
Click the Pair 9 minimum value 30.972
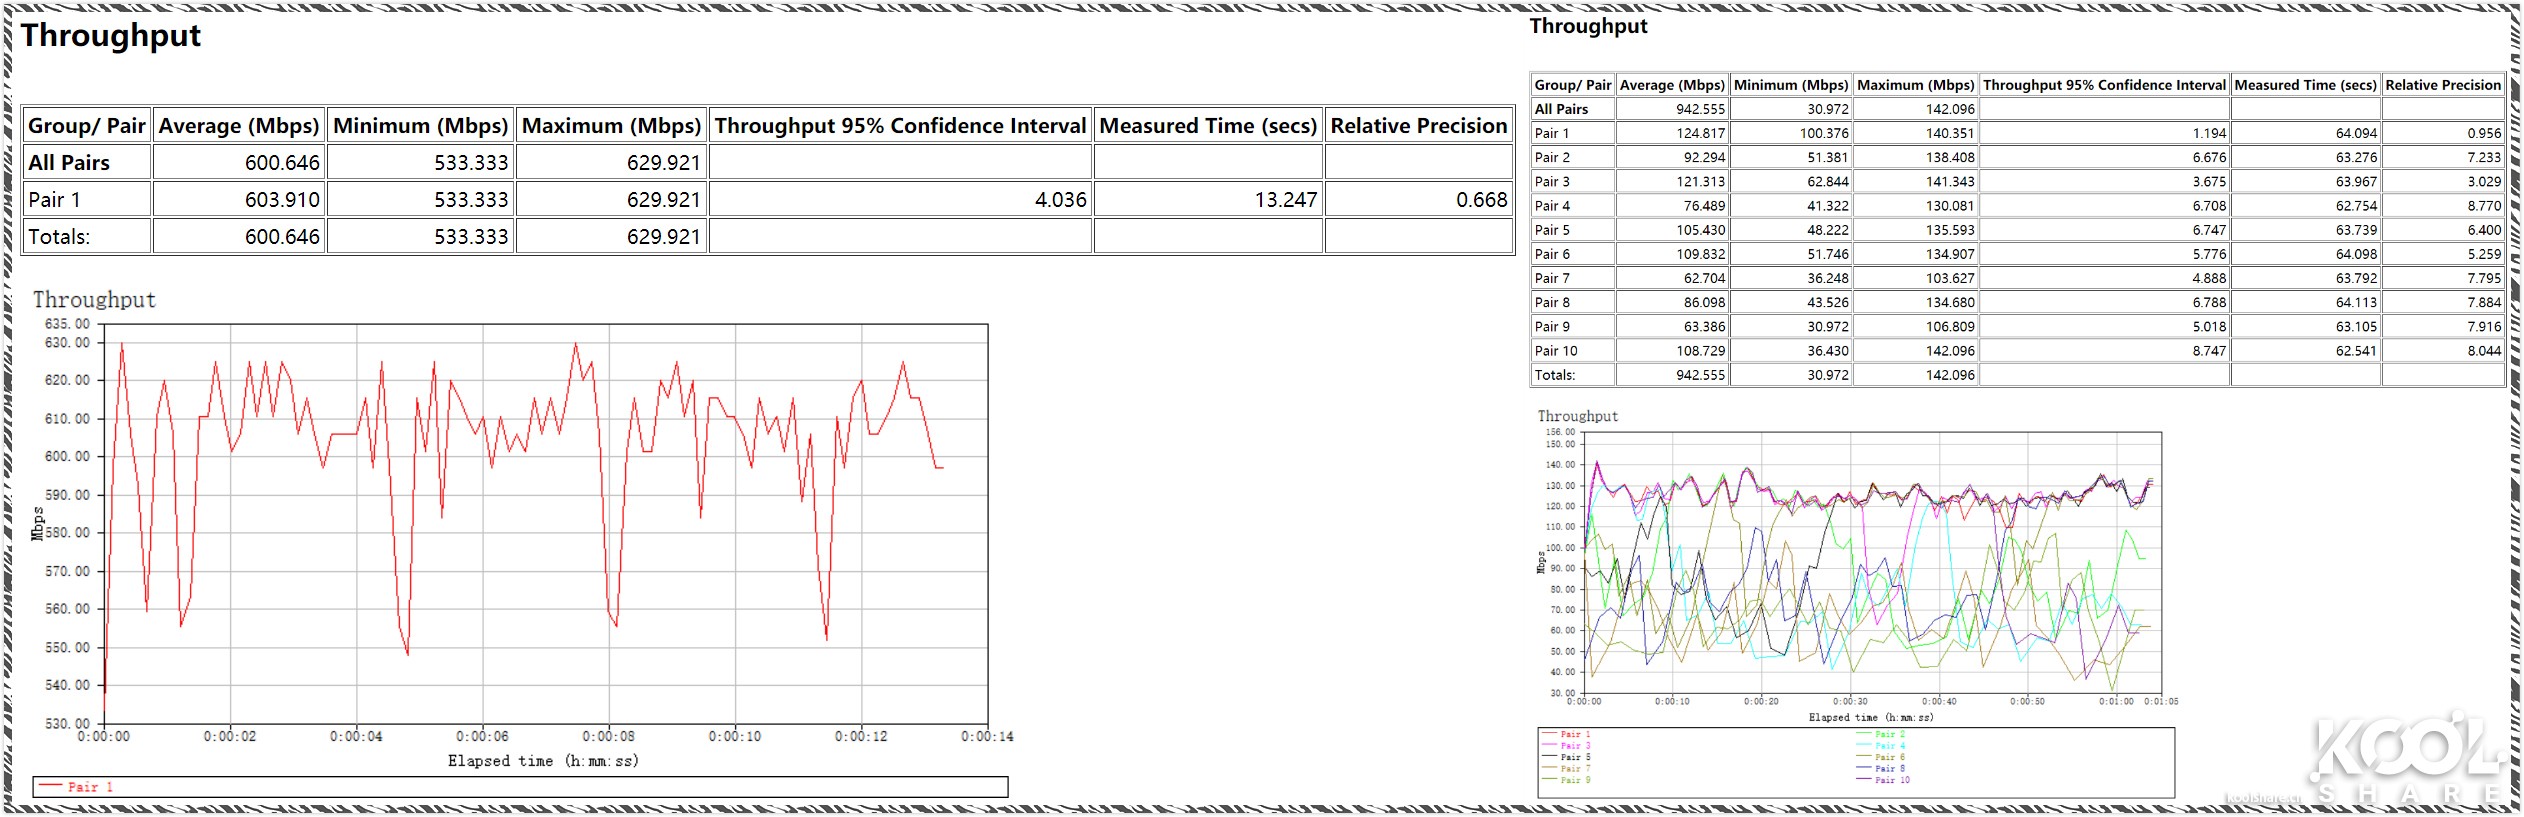coord(1827,327)
